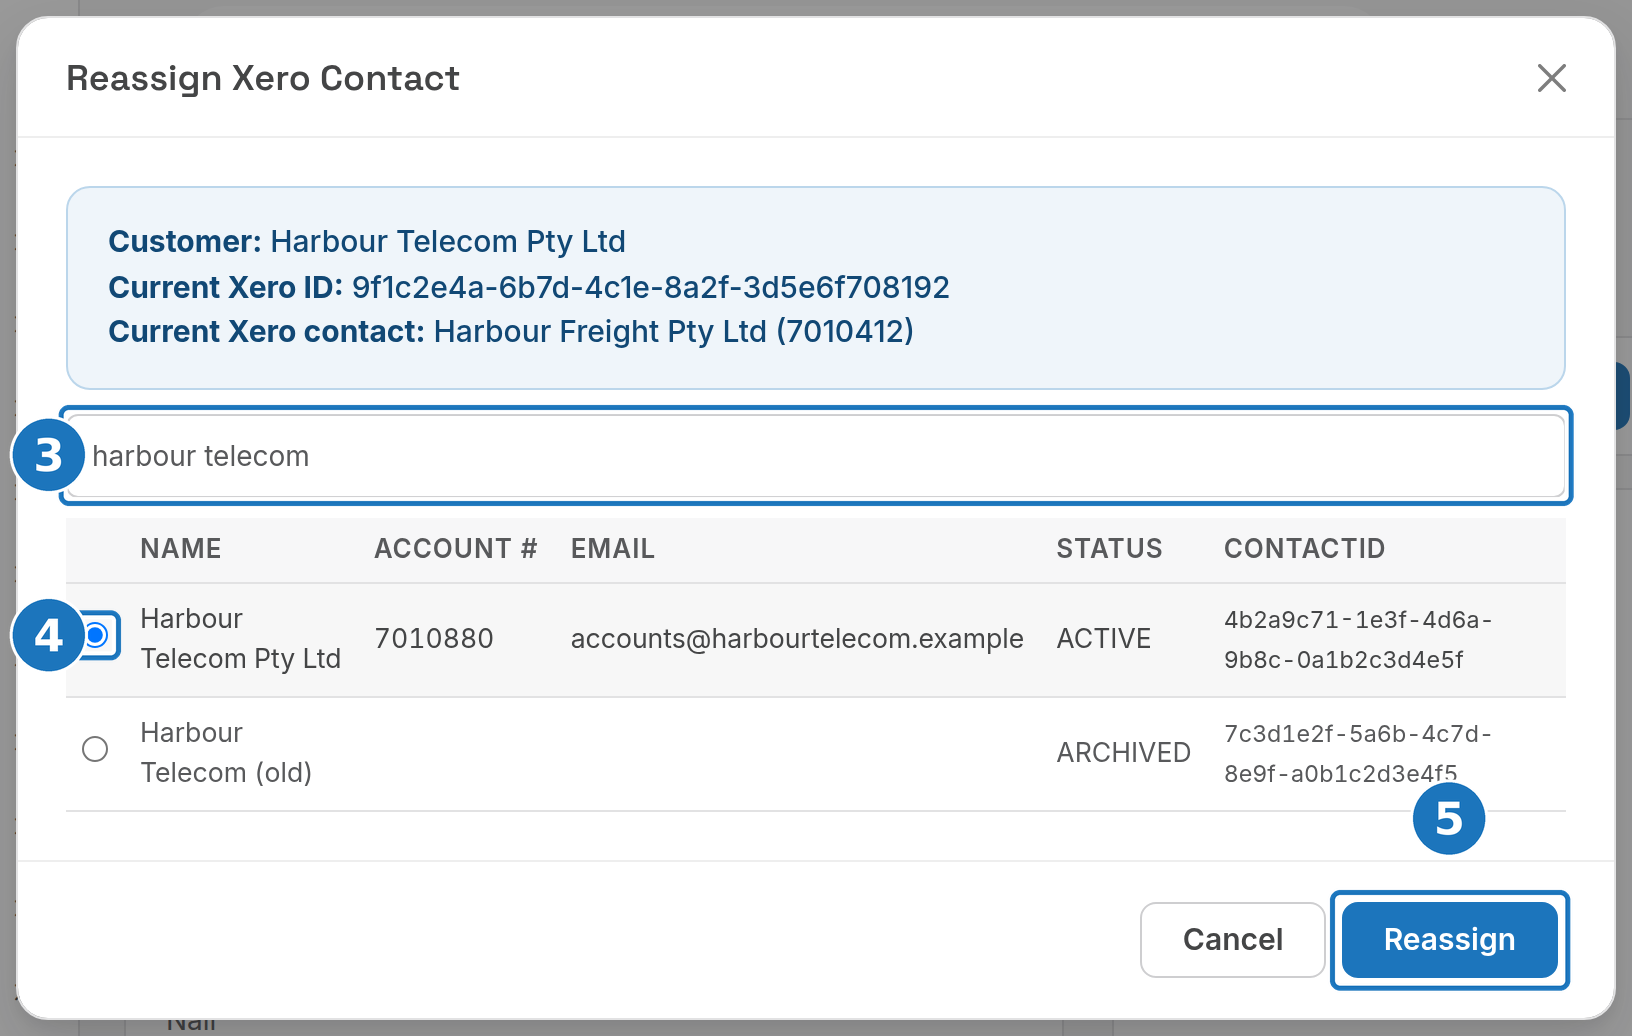Image resolution: width=1632 pixels, height=1036 pixels.
Task: Click contact ID starting with 7c3d1e2f
Action: [x=1358, y=754]
